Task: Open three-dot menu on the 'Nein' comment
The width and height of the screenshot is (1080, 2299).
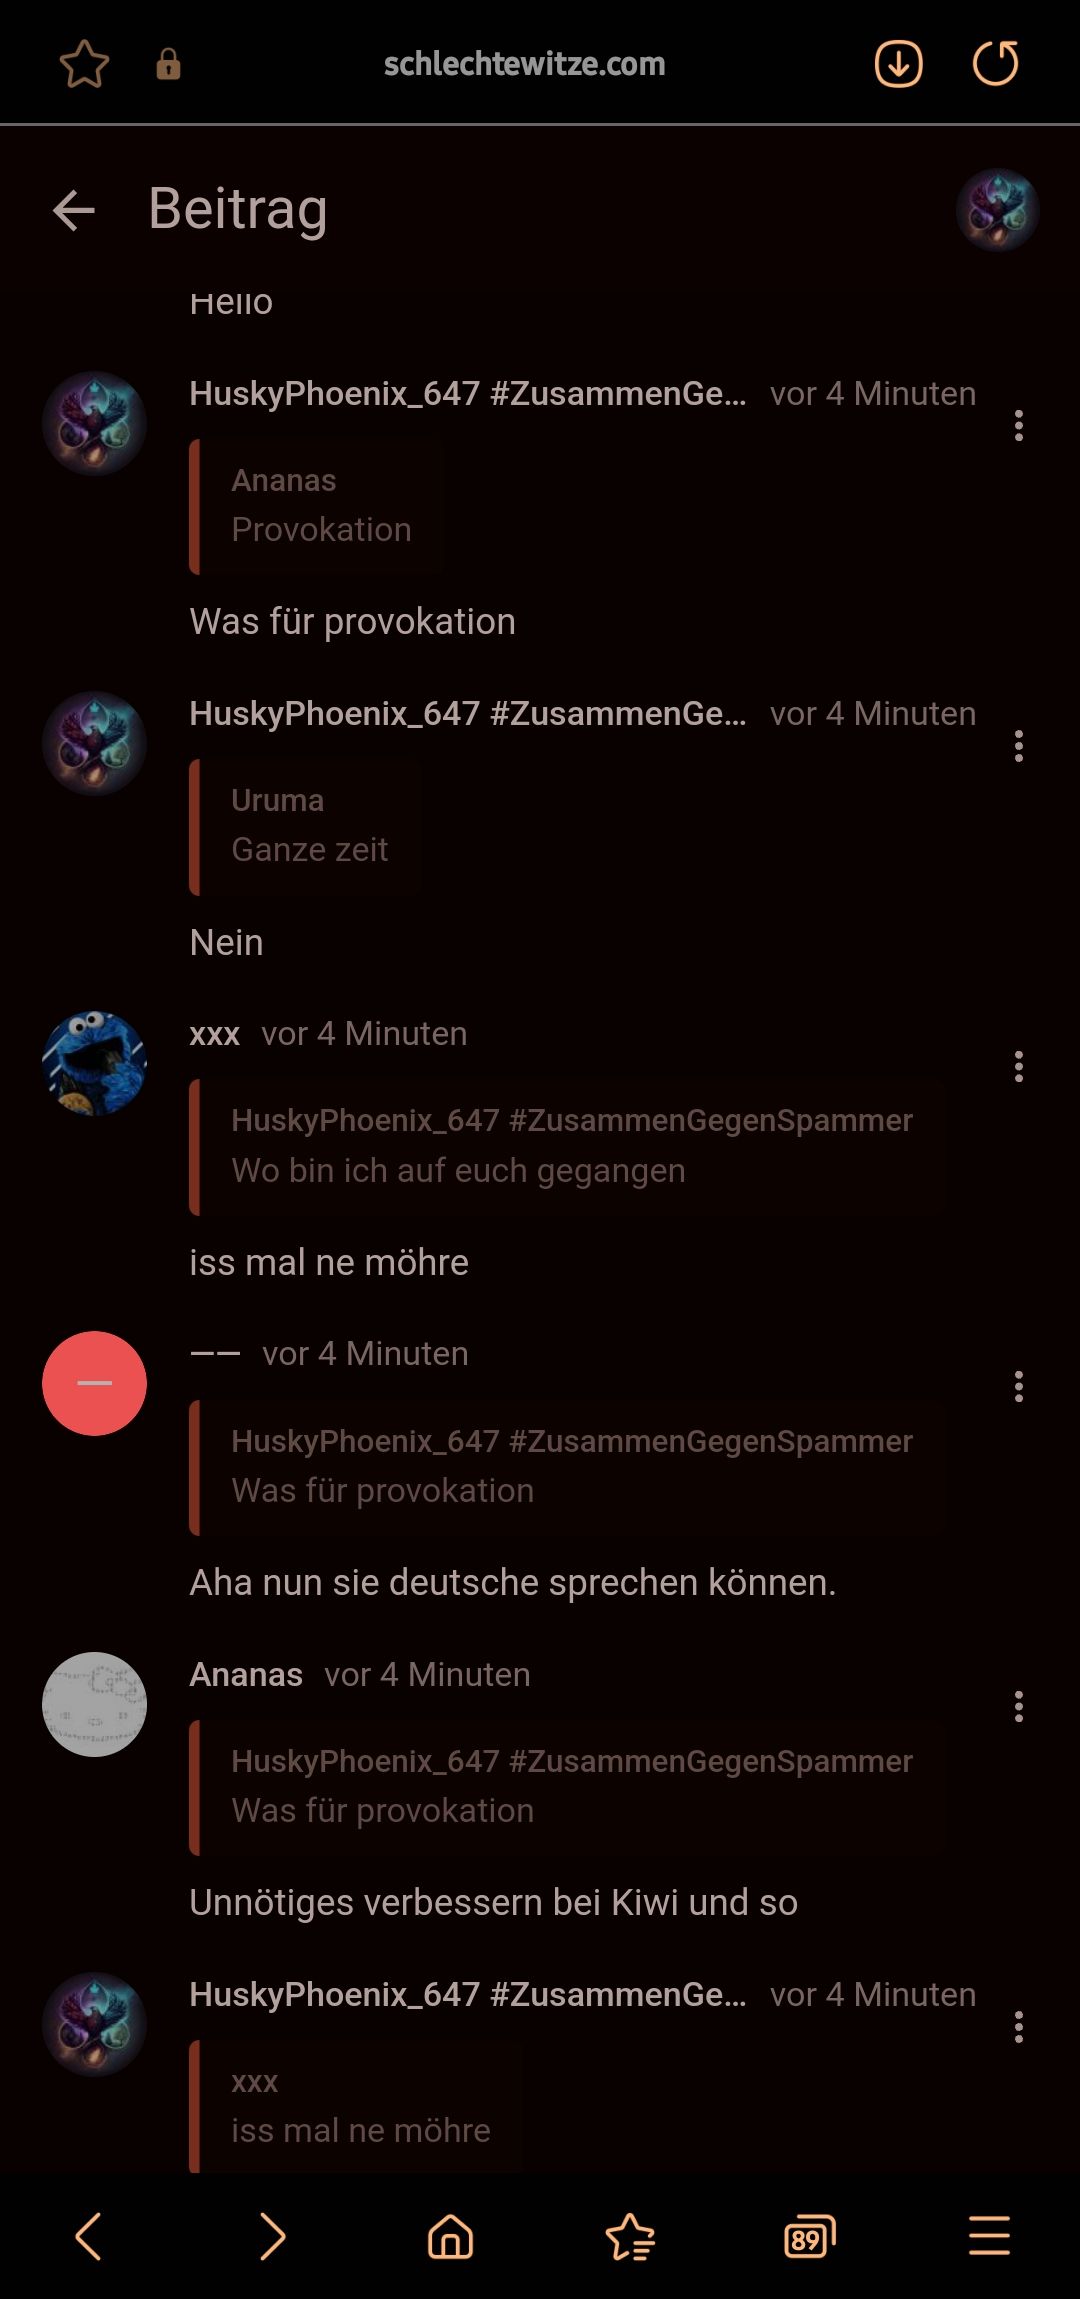Action: pyautogui.click(x=1018, y=746)
